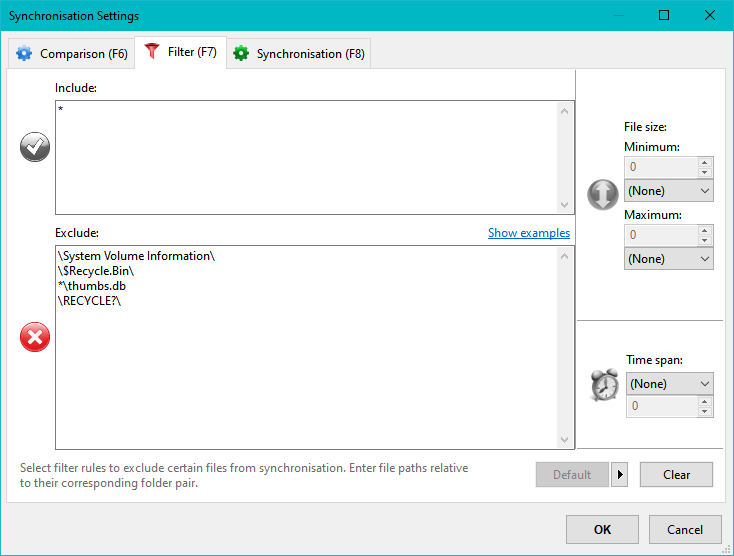Image resolution: width=734 pixels, height=556 pixels.
Task: Click the asterisk entry in Include box
Action: [x=60, y=109]
